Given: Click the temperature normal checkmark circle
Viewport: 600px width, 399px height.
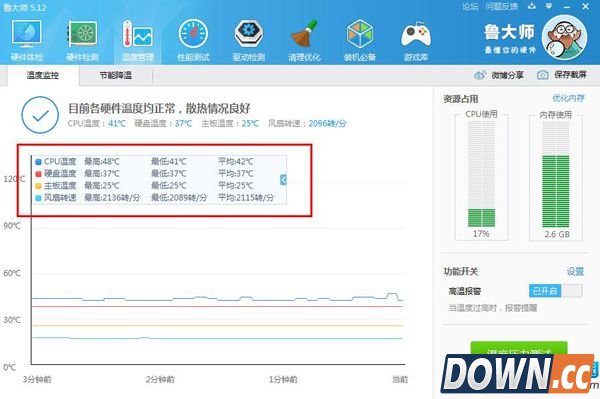Looking at the screenshot, I should [x=40, y=115].
